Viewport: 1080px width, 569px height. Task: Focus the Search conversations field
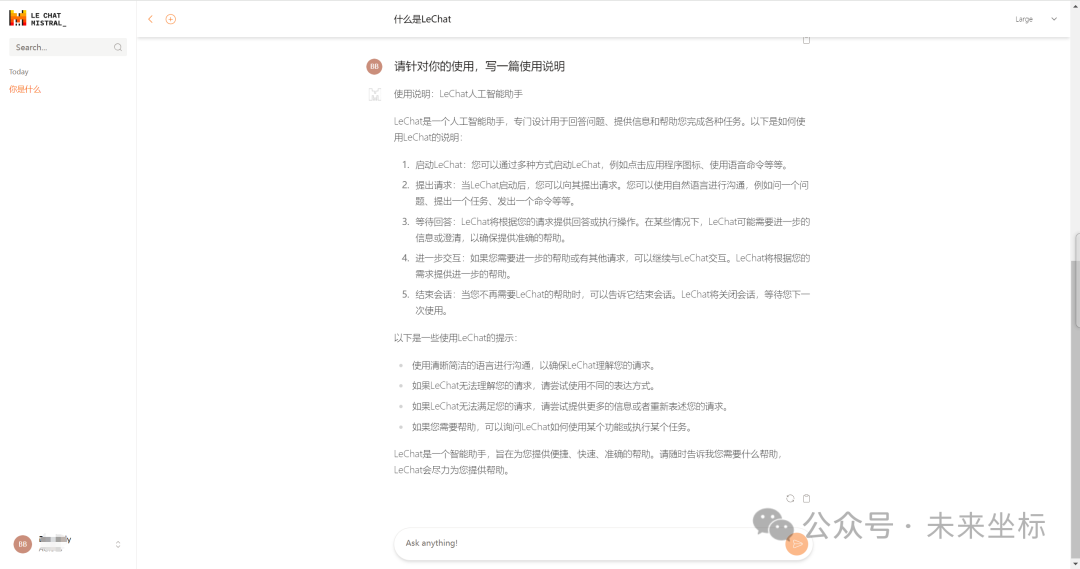tap(68, 48)
